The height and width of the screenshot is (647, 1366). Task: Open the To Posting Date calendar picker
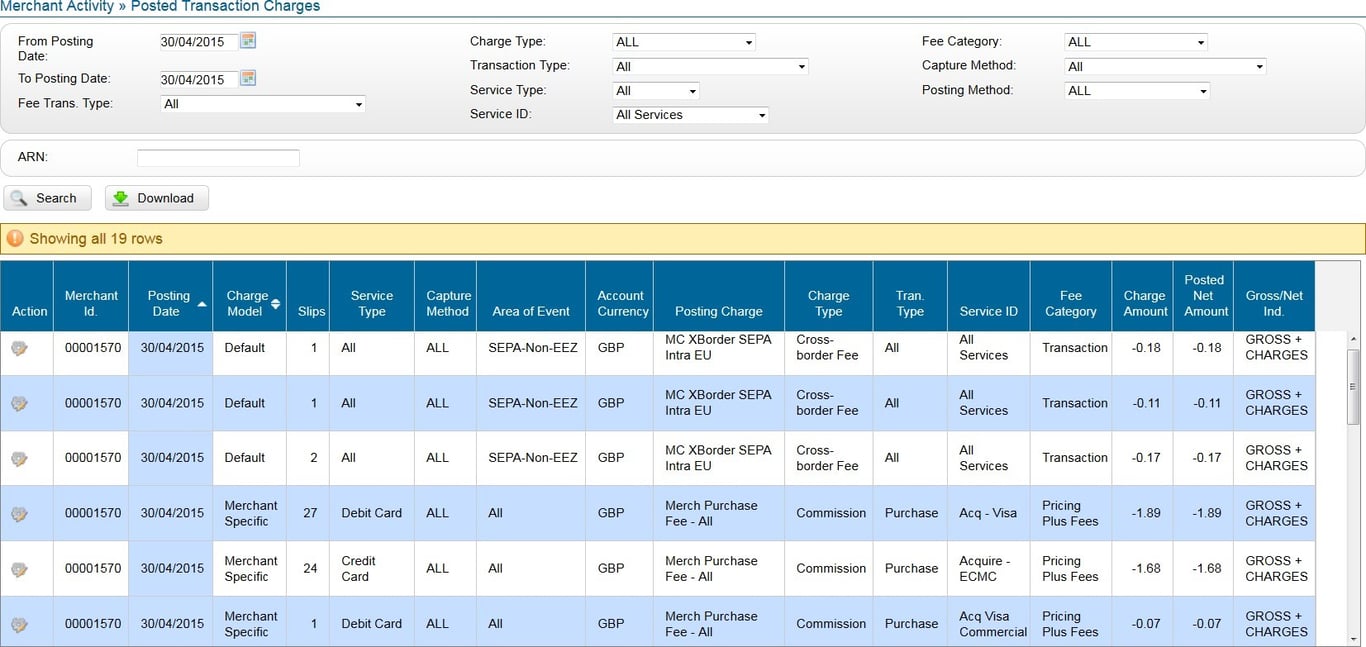tap(248, 78)
